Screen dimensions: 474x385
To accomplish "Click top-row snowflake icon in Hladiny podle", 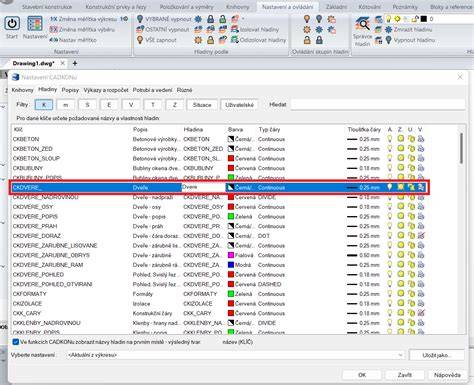I will (x=198, y=19).
